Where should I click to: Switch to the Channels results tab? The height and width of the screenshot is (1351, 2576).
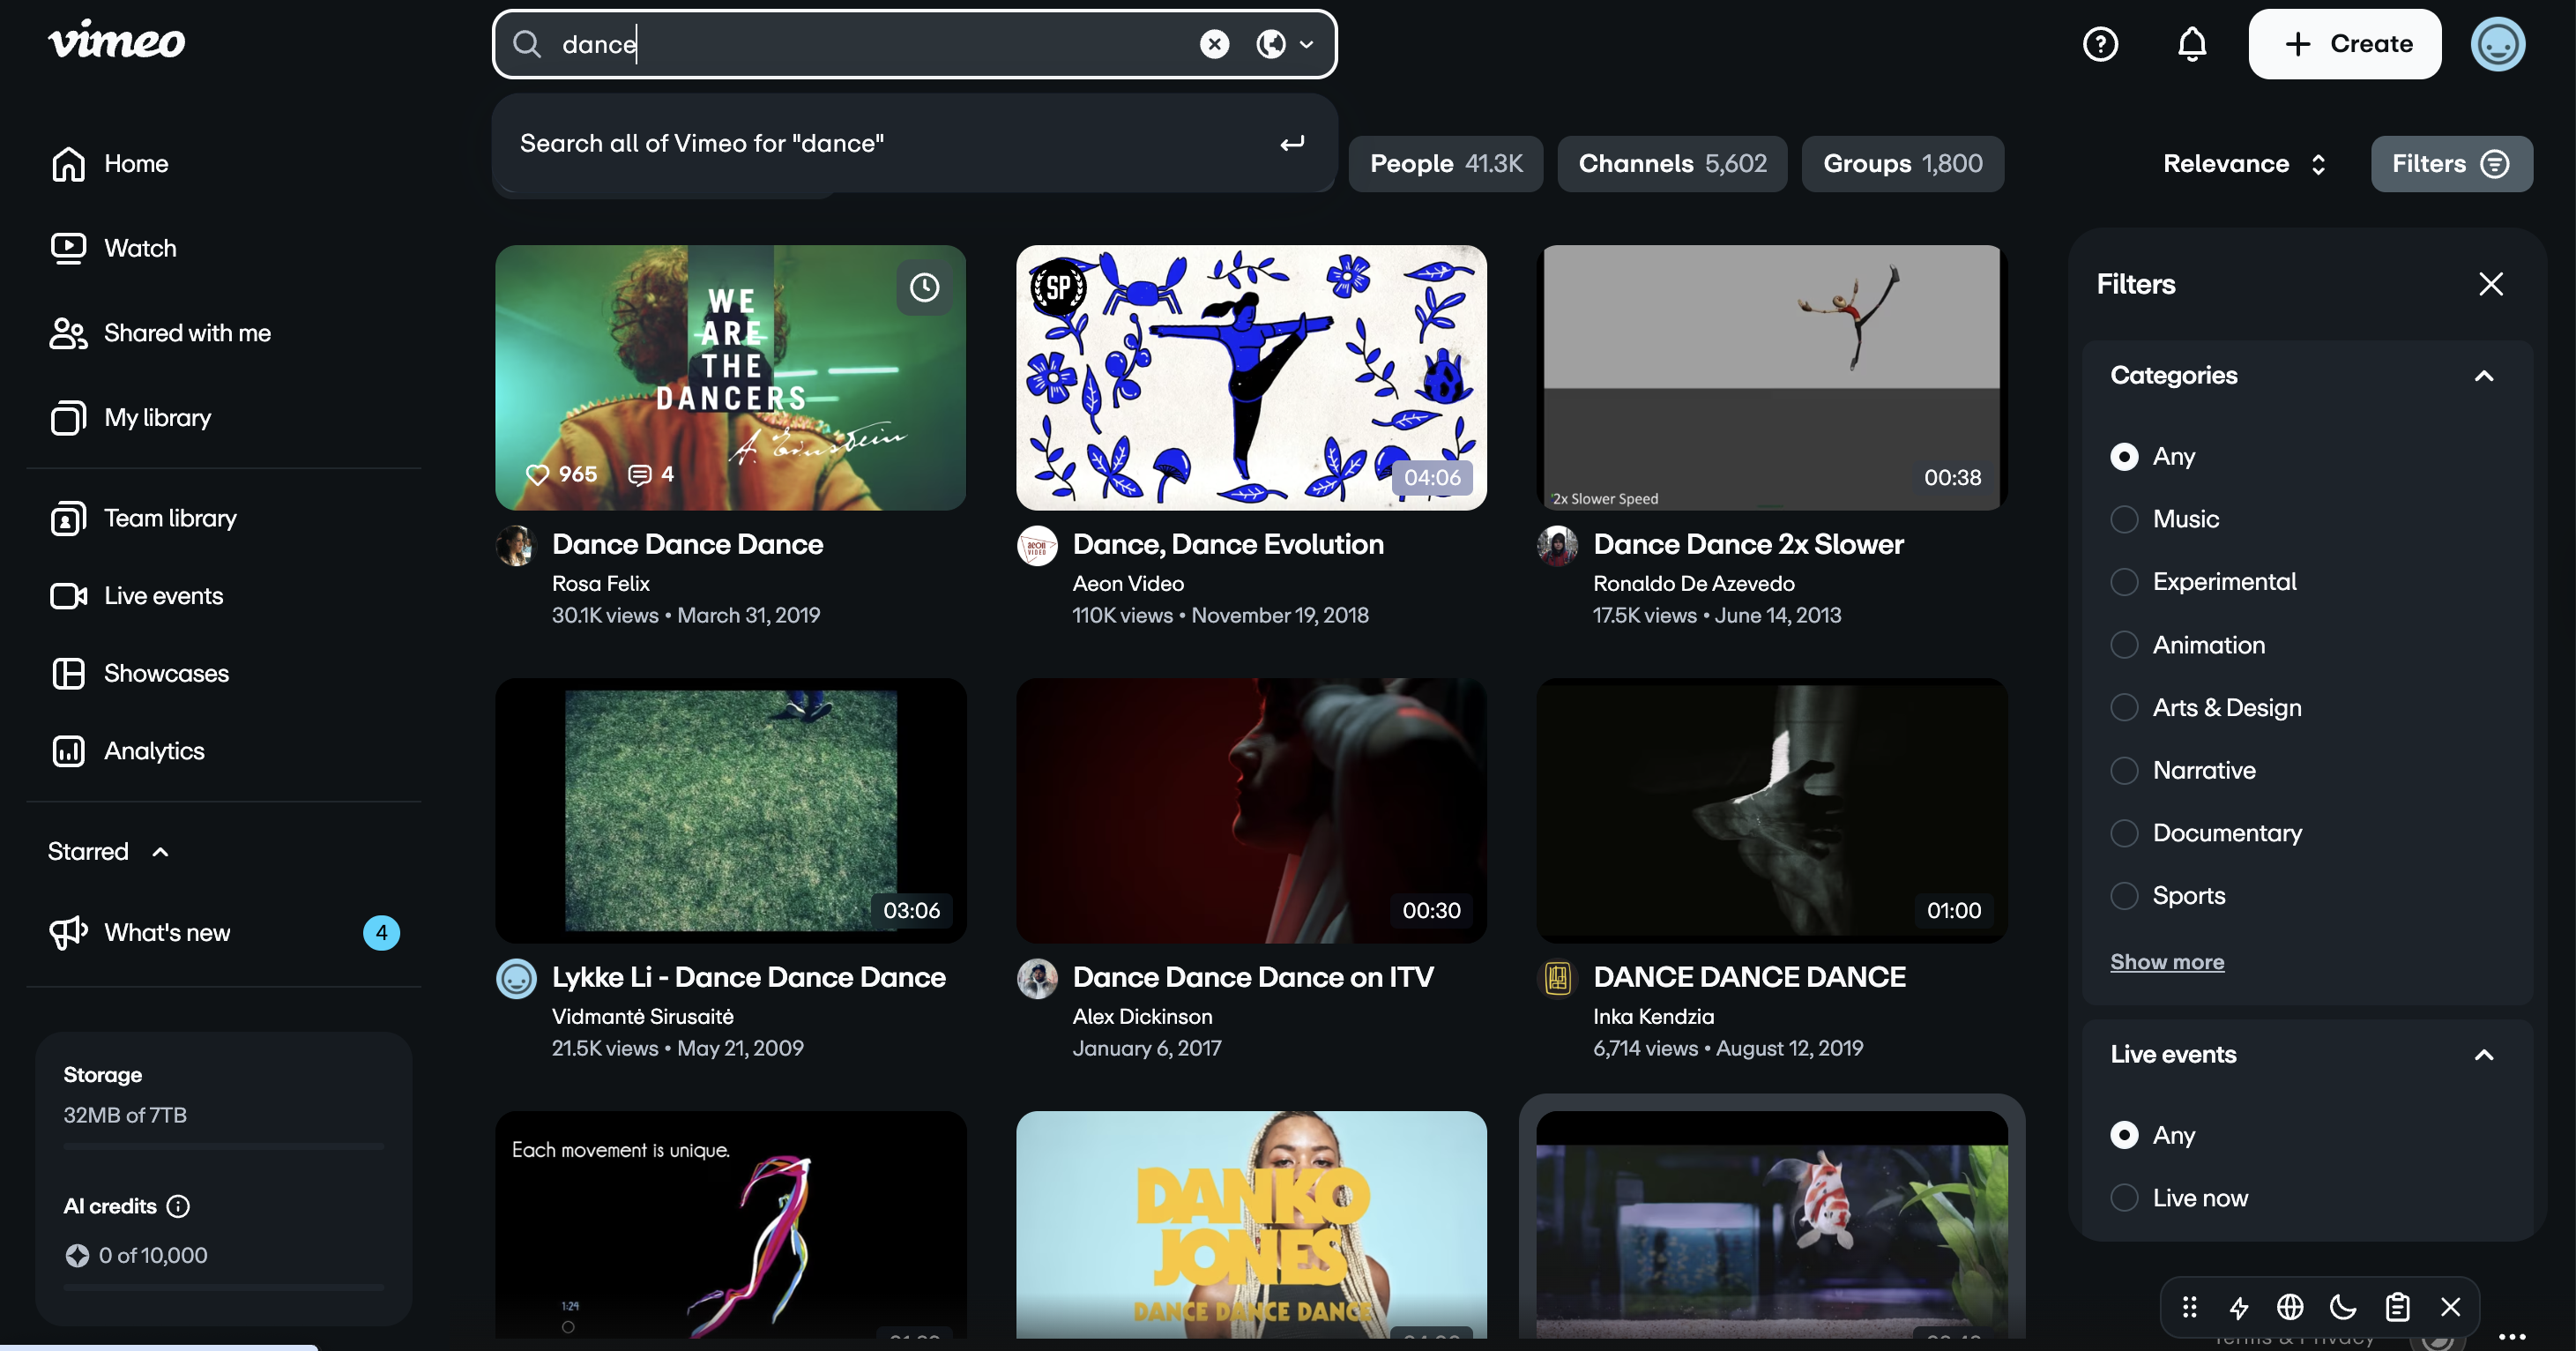click(1671, 163)
